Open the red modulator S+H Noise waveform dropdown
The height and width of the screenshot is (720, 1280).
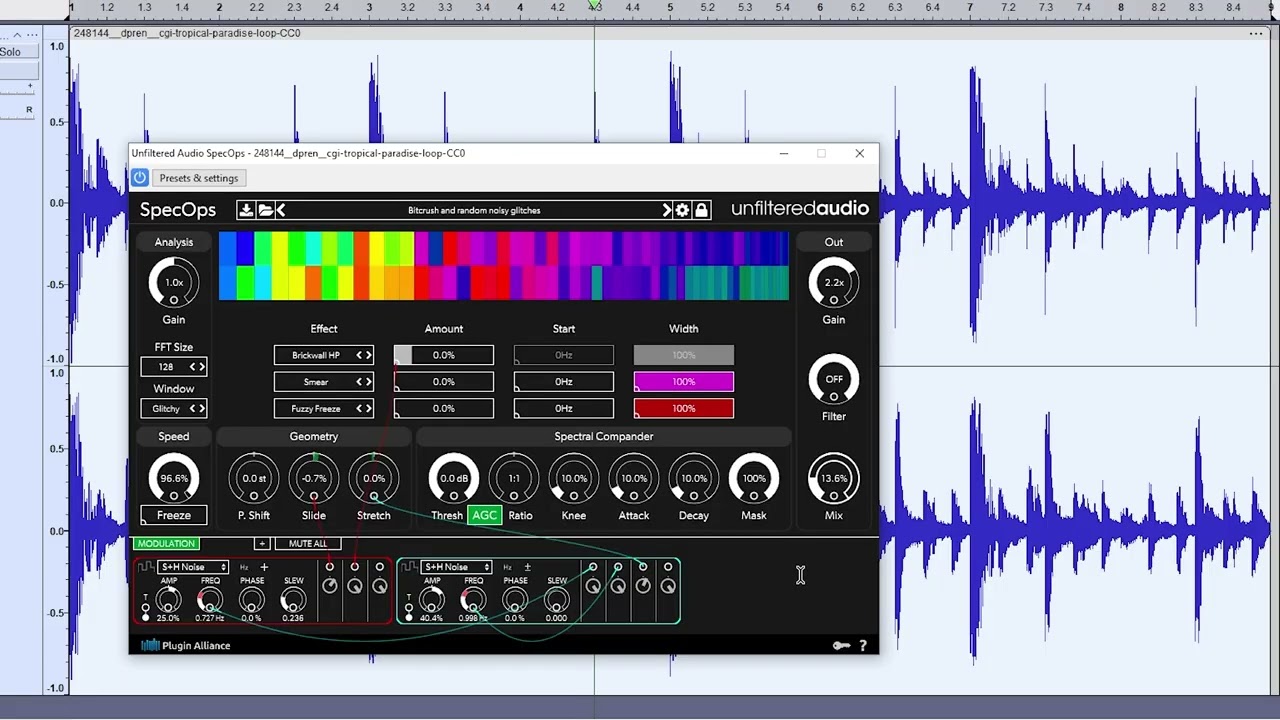coord(192,567)
